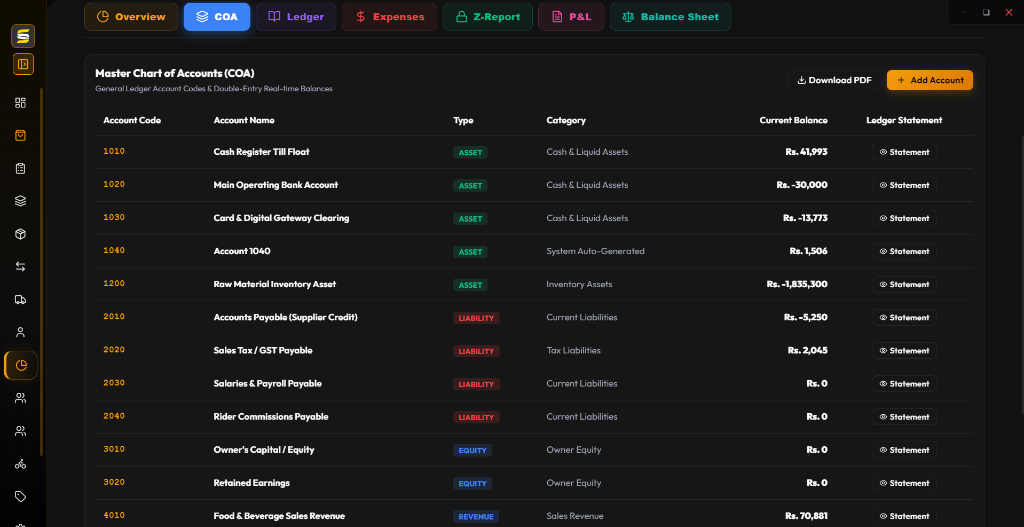Image resolution: width=1024 pixels, height=527 pixels.
Task: Click the Account Name column header
Action: pos(244,120)
